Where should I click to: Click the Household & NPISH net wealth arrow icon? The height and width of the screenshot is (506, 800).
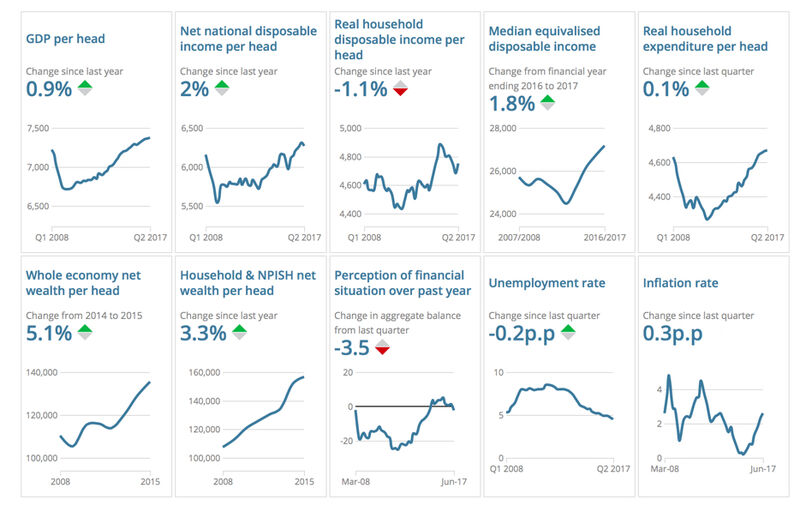click(239, 333)
